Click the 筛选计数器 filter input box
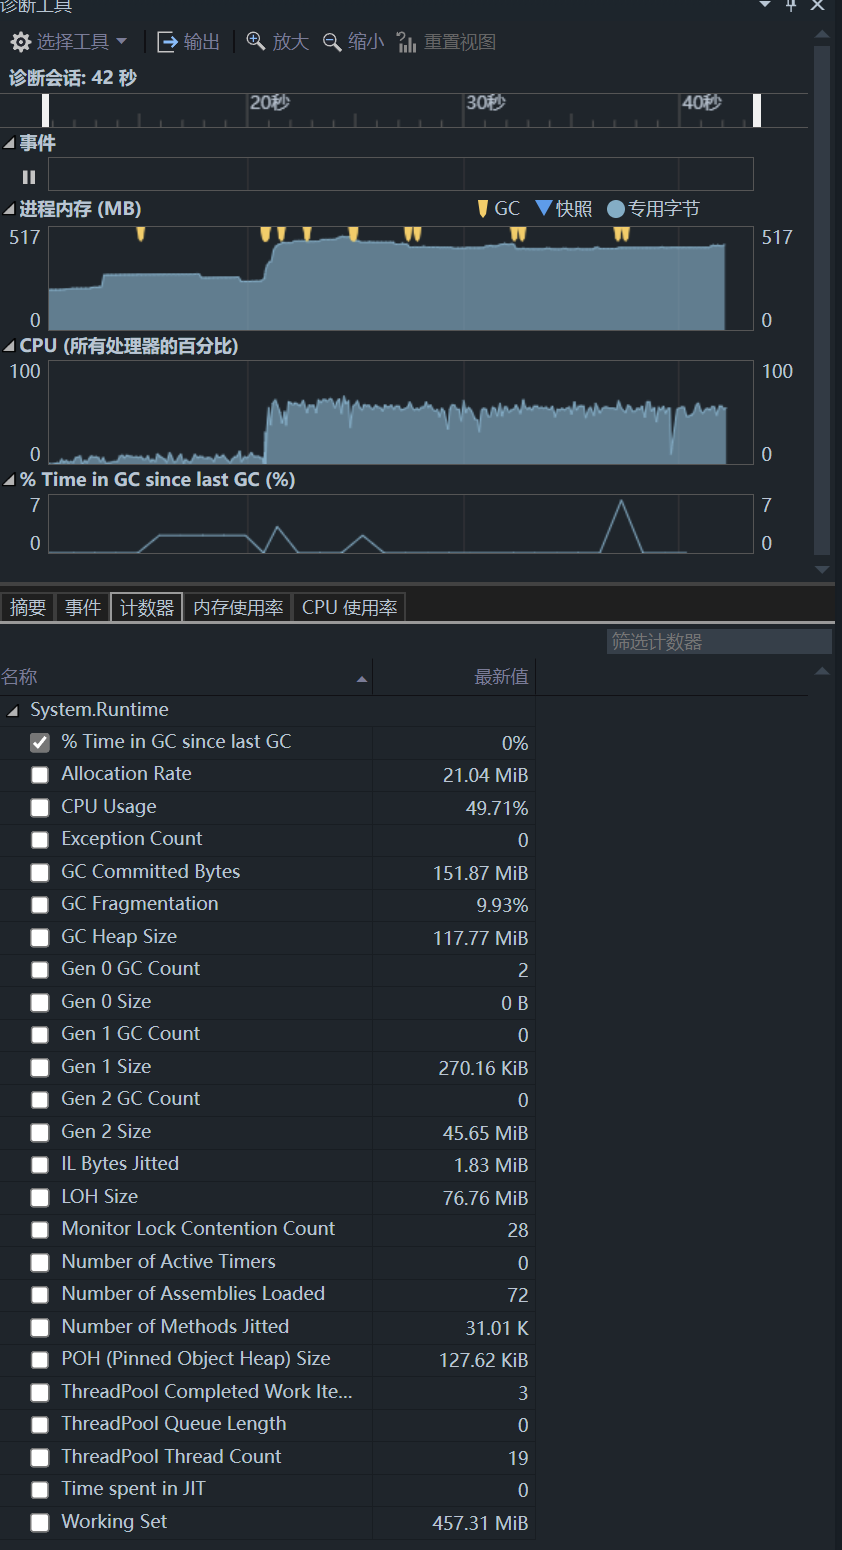The width and height of the screenshot is (842, 1550). click(x=718, y=642)
